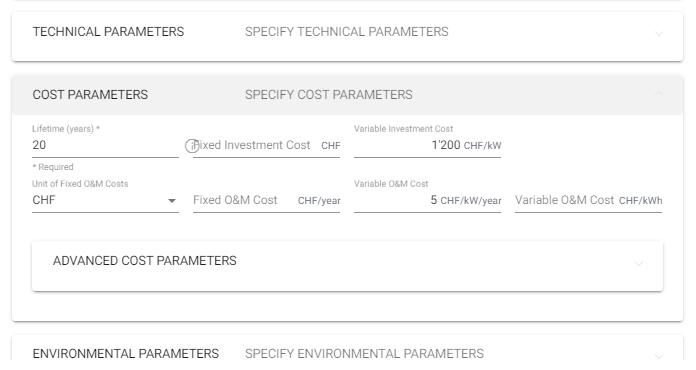Collapse Cost Parameters using the up chevron
The image size is (696, 370).
click(x=659, y=94)
